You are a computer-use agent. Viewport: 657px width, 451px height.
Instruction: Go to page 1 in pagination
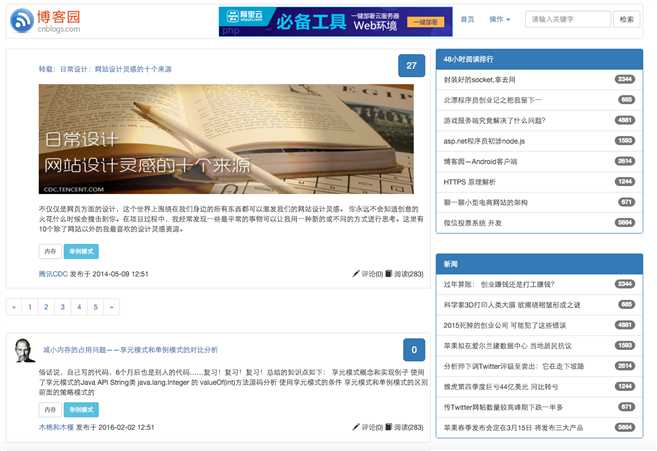pos(30,307)
